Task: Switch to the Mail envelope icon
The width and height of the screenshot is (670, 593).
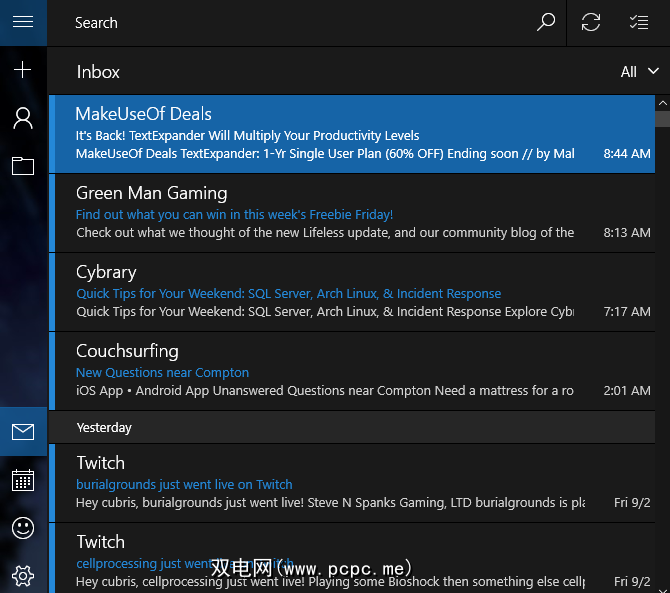Action: coord(23,432)
